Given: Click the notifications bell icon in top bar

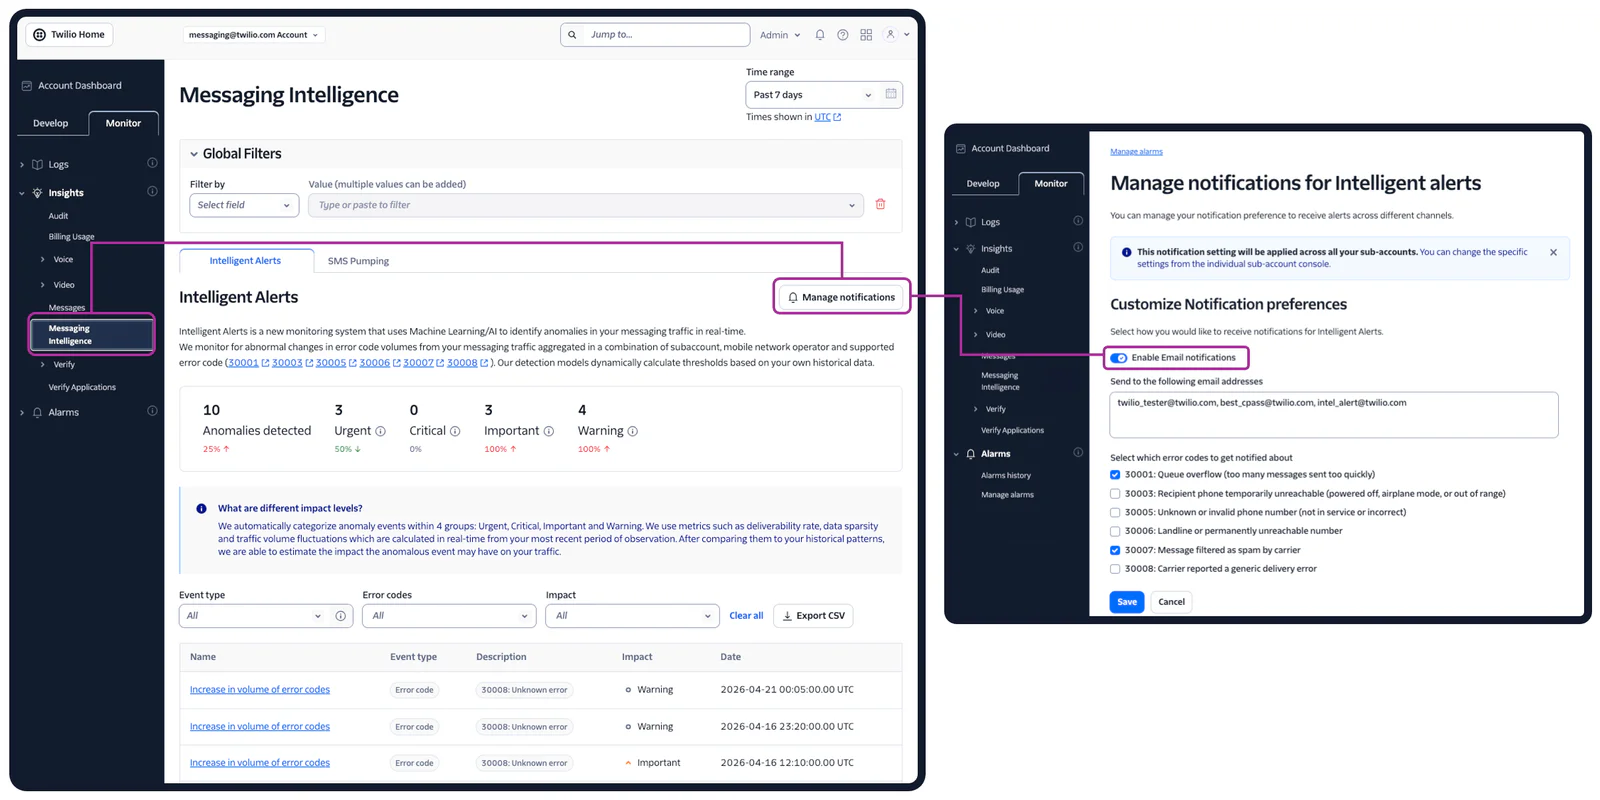Looking at the screenshot, I should click(820, 35).
